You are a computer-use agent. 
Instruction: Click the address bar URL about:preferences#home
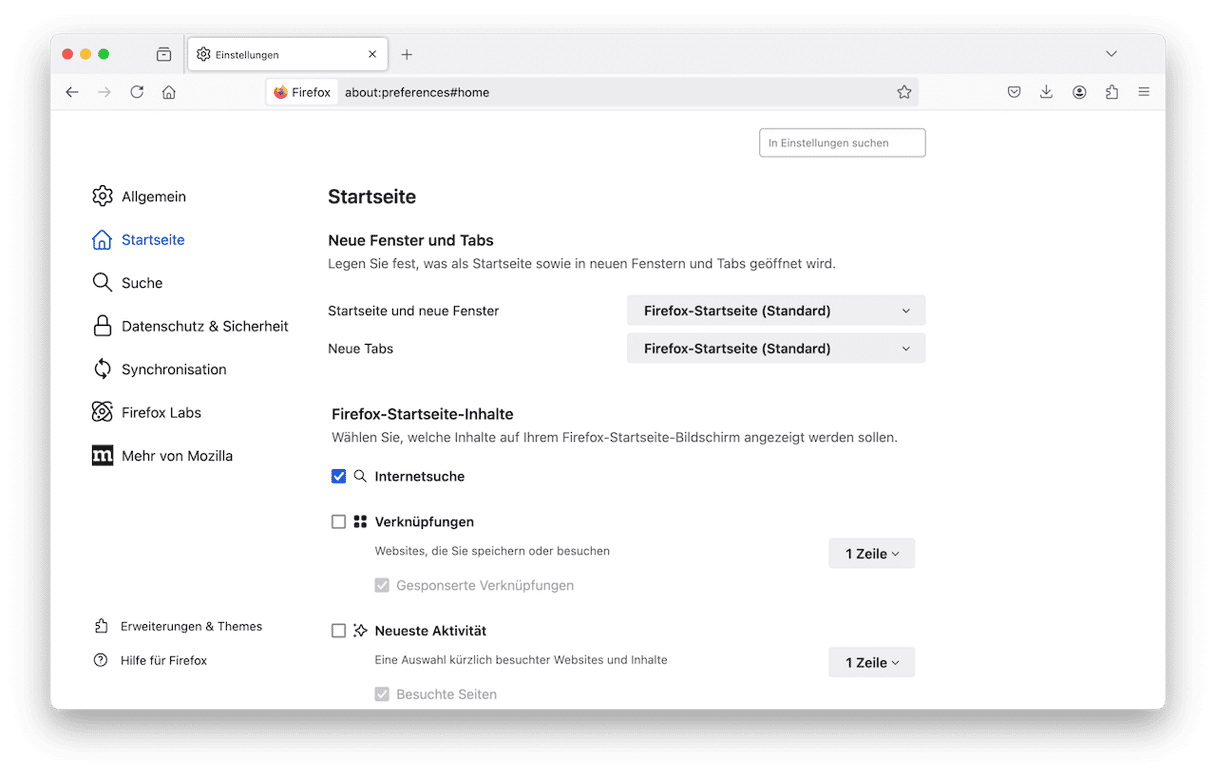click(417, 92)
